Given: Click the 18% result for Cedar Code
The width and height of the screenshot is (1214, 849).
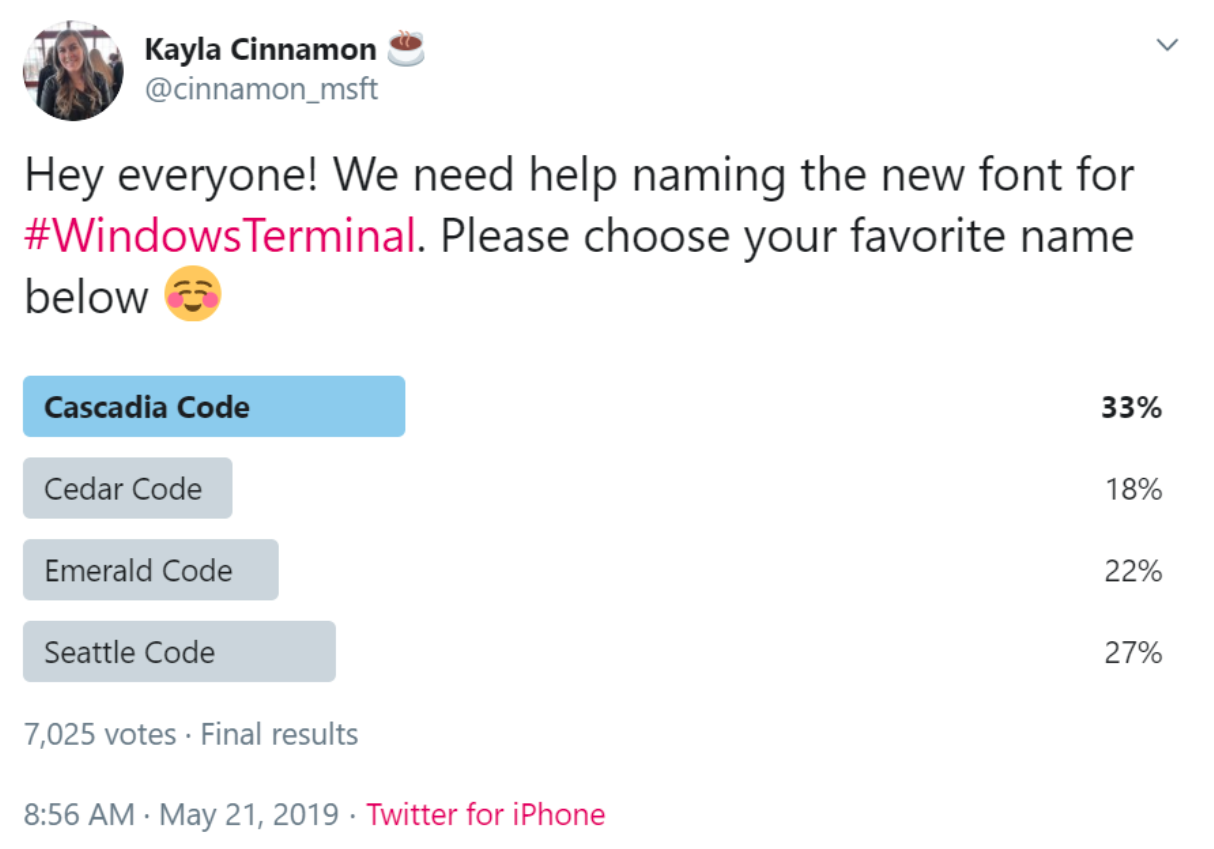Looking at the screenshot, I should 1133,489.
